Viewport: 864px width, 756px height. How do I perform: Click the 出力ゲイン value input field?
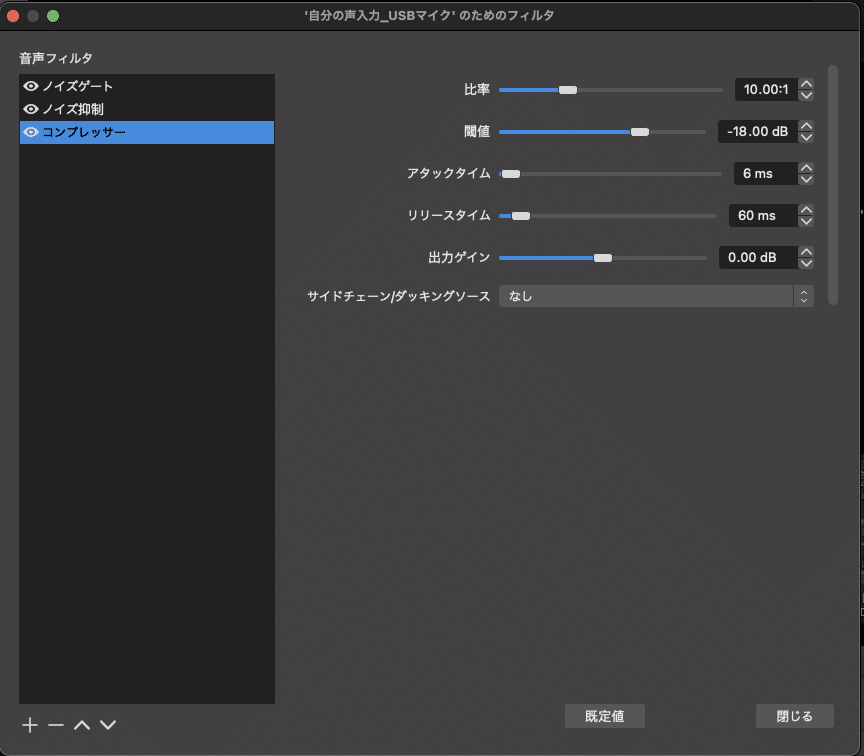756,258
